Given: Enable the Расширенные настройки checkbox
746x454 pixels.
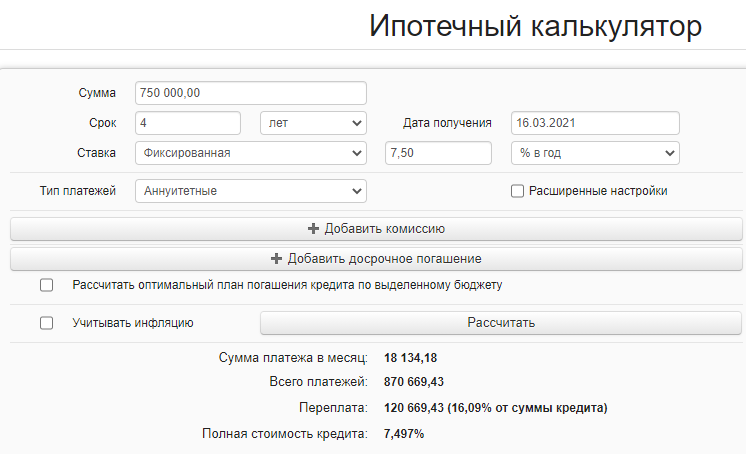Looking at the screenshot, I should (517, 191).
